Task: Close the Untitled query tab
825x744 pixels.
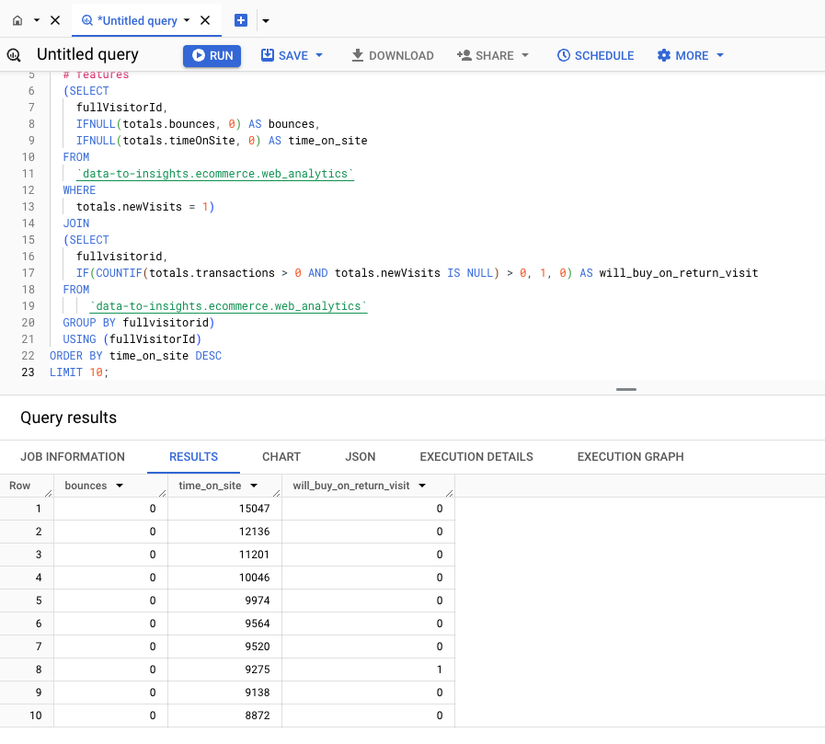Action: tap(205, 20)
